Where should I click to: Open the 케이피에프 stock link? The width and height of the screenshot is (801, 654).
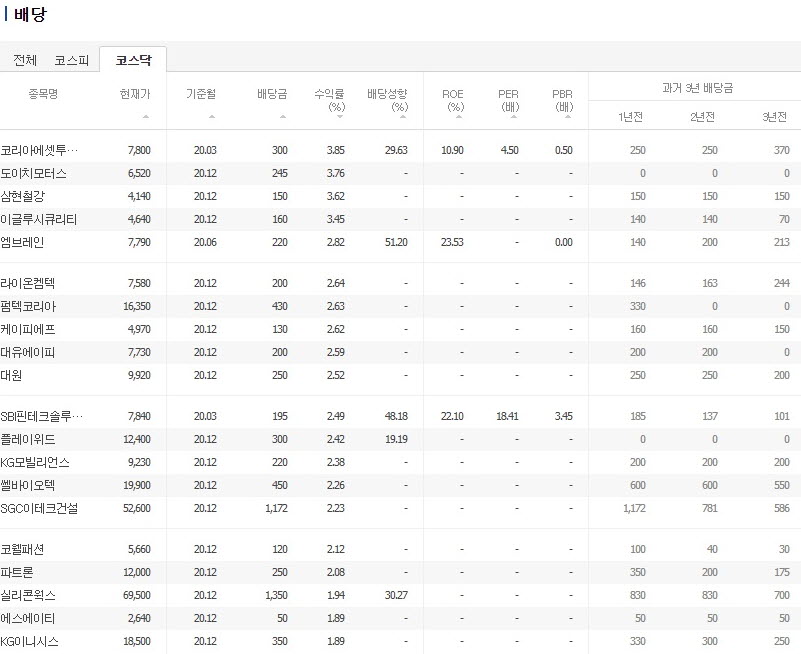pos(28,329)
